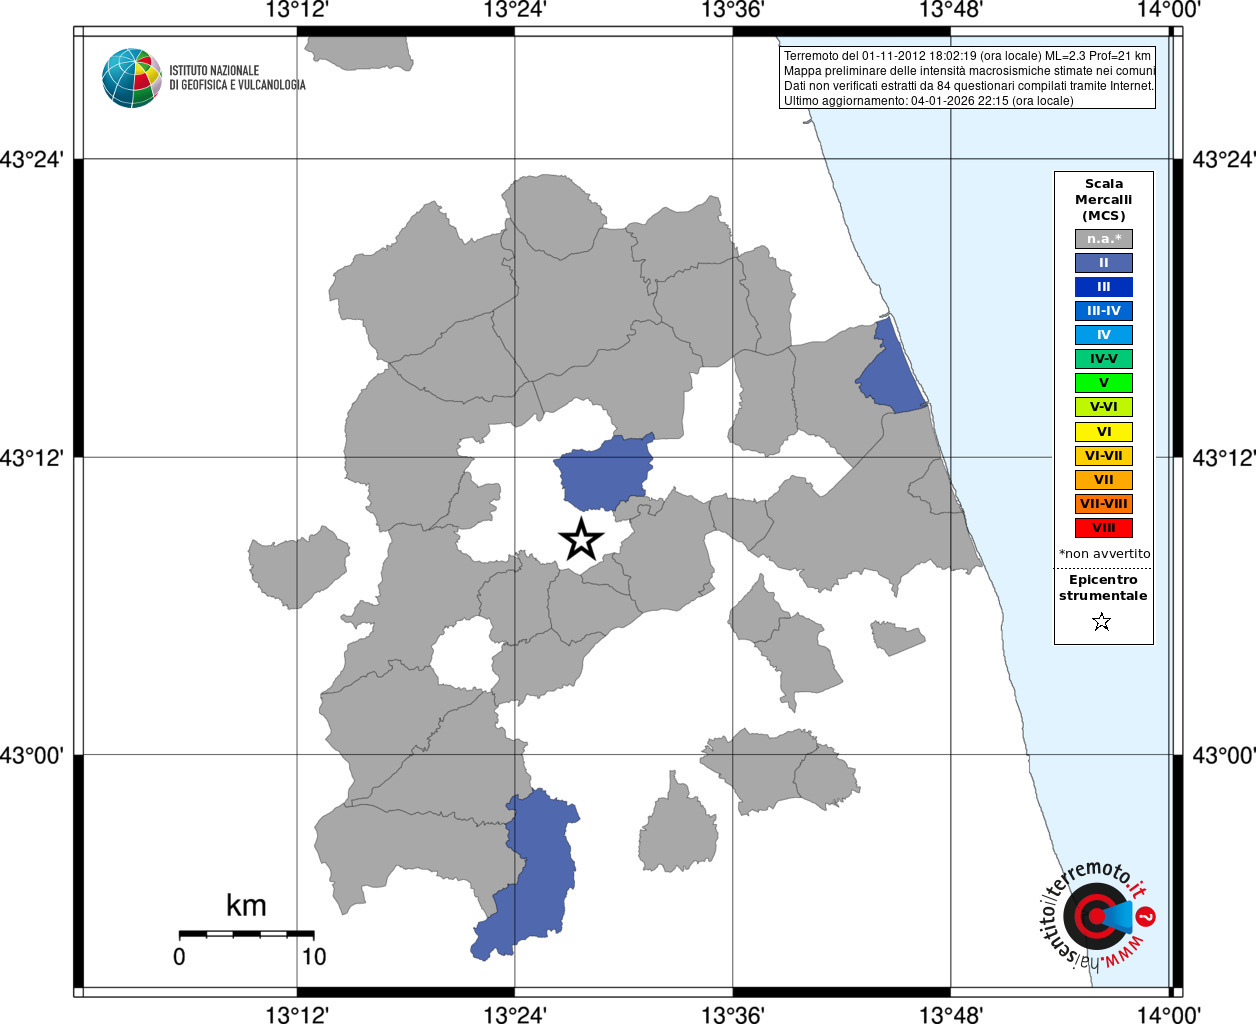Select the II intensity legend swatch

[1104, 263]
